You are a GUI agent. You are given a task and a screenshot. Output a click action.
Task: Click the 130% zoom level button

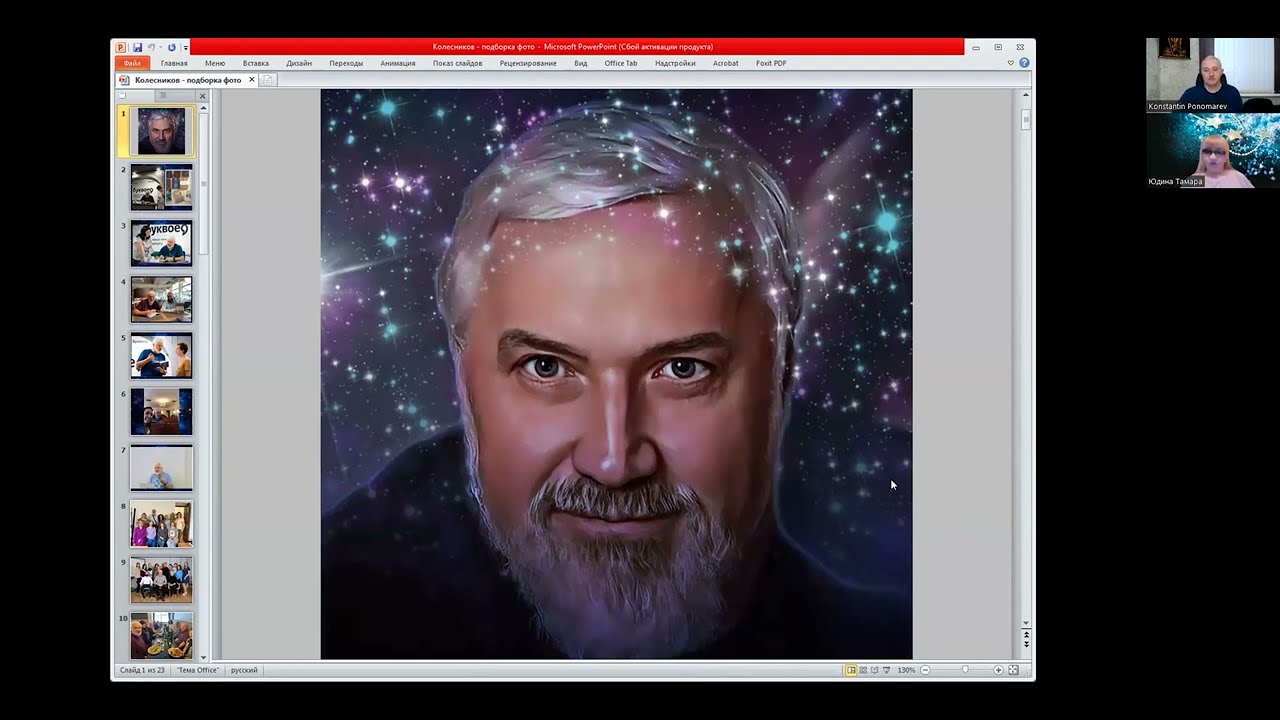[x=906, y=670]
